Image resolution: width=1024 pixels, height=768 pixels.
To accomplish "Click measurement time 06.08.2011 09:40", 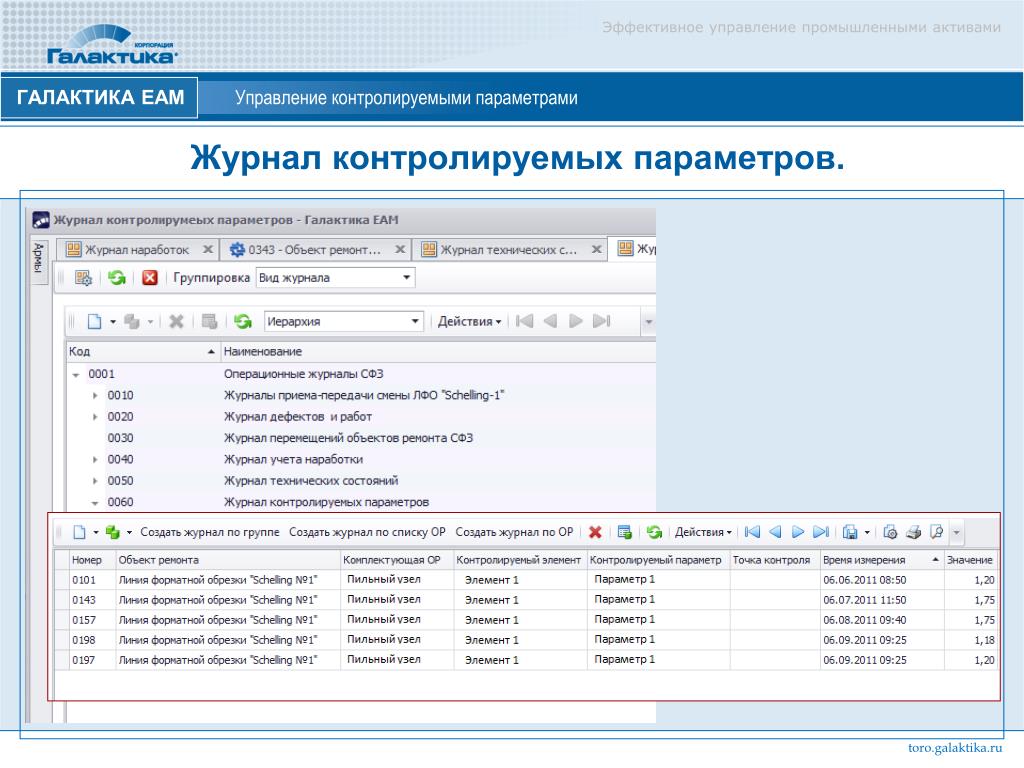I will 865,620.
